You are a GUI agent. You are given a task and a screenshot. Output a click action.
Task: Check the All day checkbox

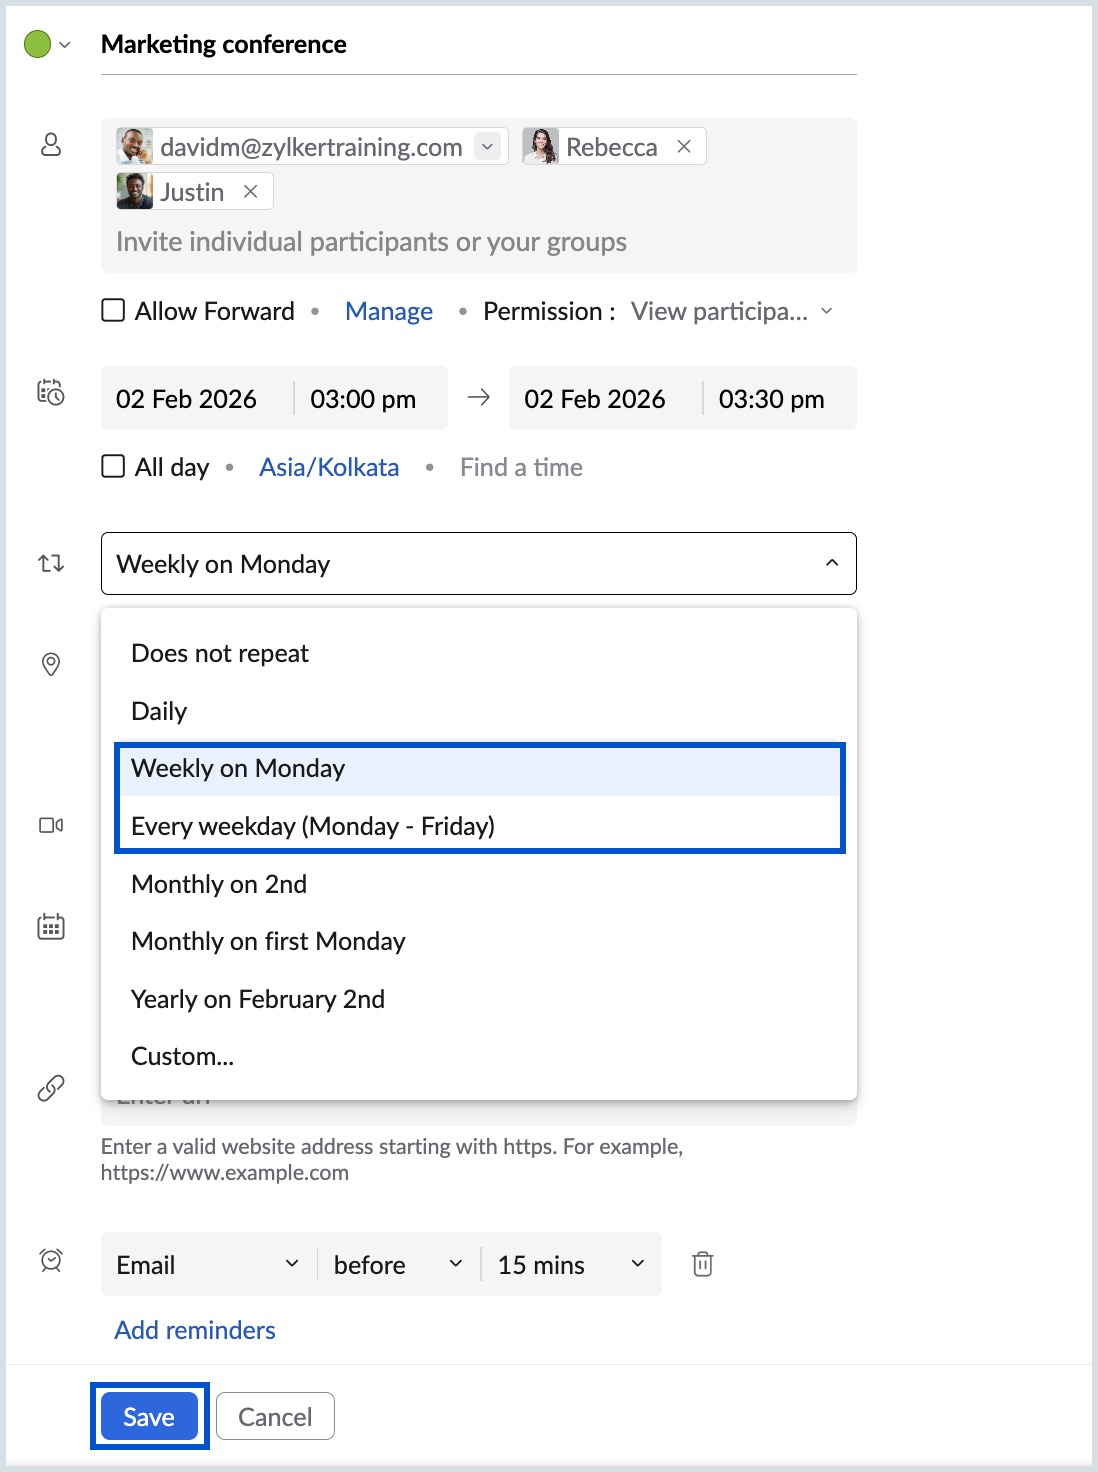click(x=114, y=467)
